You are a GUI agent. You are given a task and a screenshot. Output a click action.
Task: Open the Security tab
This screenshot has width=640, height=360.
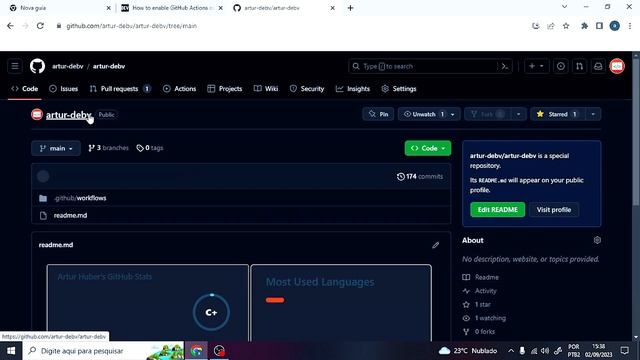[307, 89]
